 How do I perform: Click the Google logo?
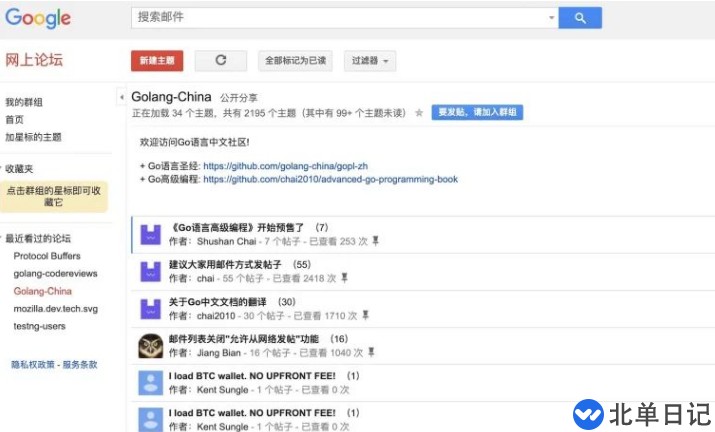click(x=38, y=18)
